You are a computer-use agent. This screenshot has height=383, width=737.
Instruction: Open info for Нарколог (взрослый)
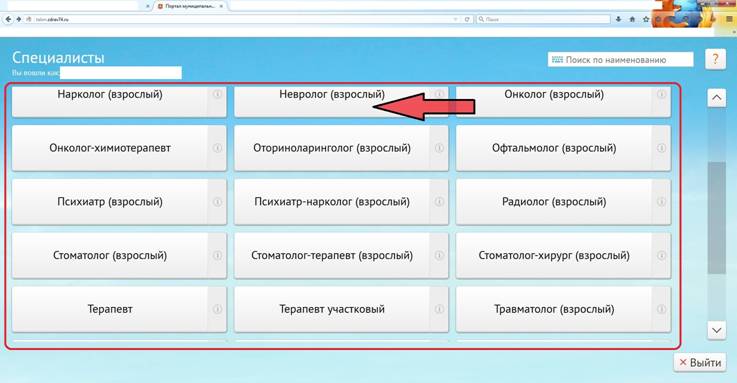[x=217, y=94]
